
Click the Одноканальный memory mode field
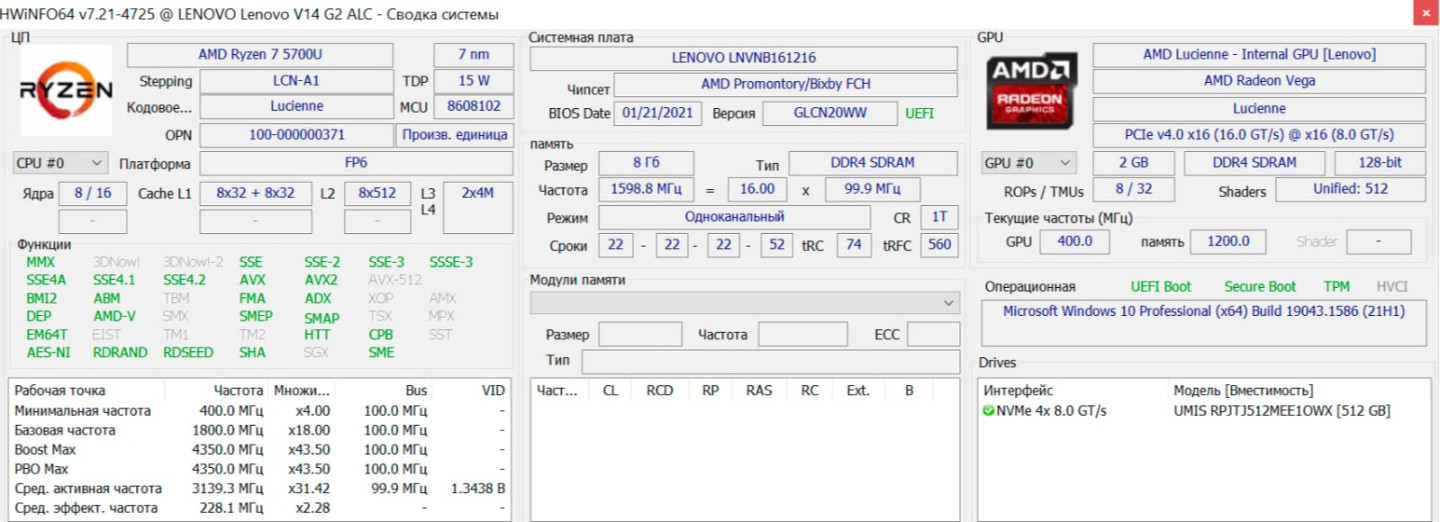click(x=734, y=217)
